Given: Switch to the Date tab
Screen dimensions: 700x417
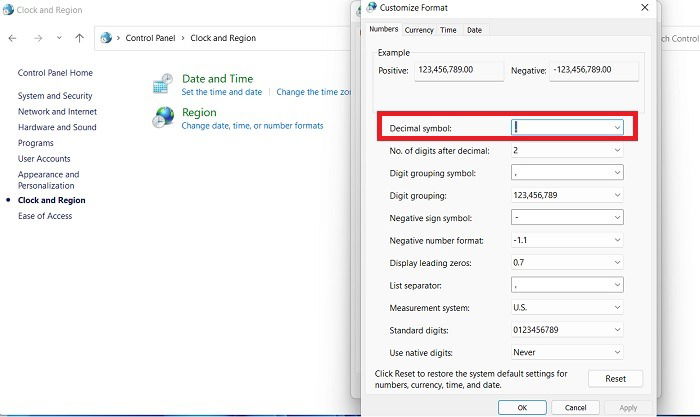Looking at the screenshot, I should [x=474, y=30].
